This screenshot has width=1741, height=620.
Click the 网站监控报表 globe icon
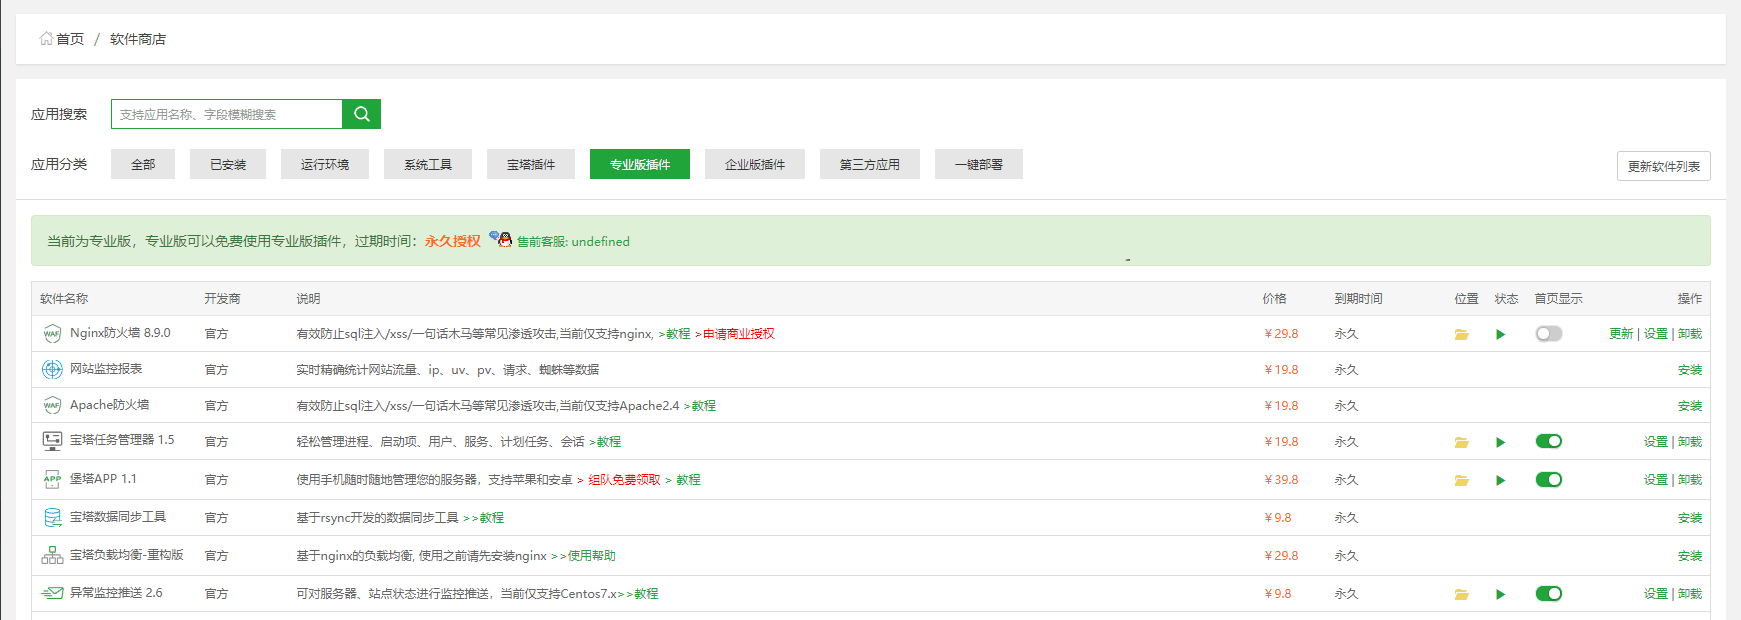pos(52,369)
